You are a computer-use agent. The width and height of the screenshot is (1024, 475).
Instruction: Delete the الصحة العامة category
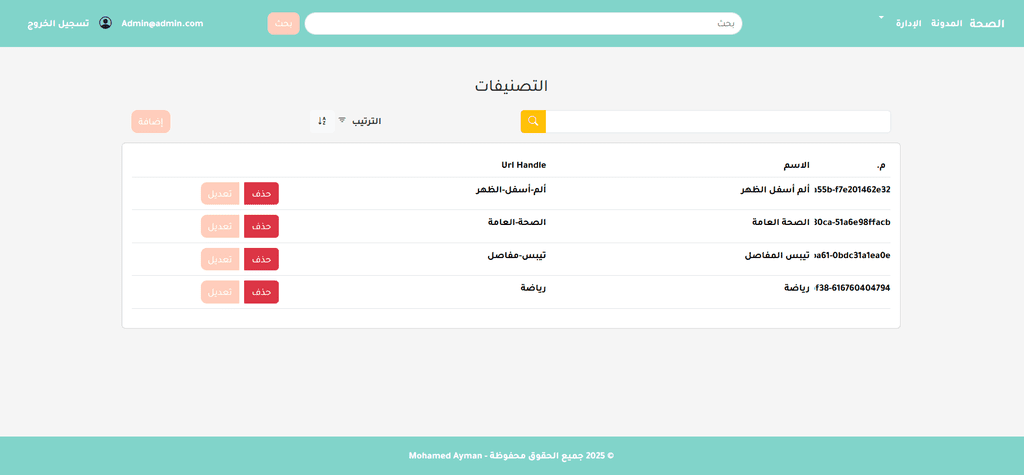point(261,226)
